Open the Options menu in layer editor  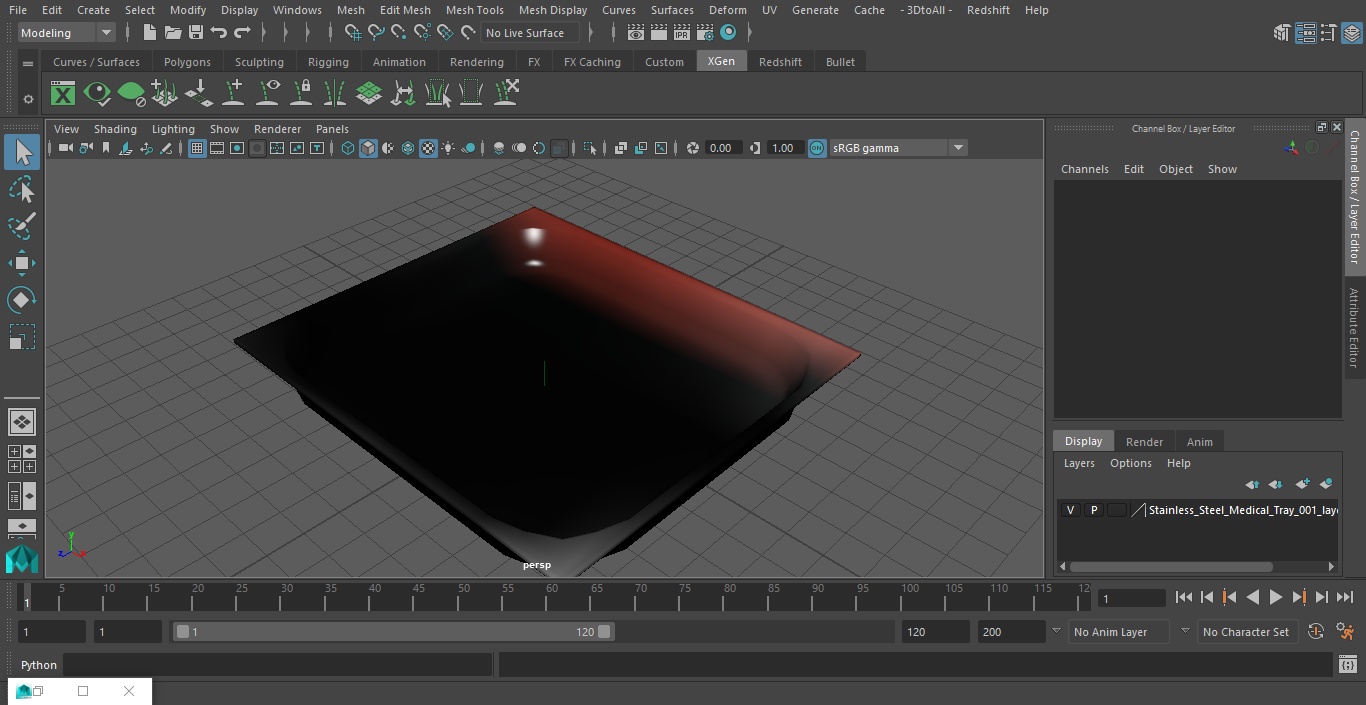click(1130, 463)
